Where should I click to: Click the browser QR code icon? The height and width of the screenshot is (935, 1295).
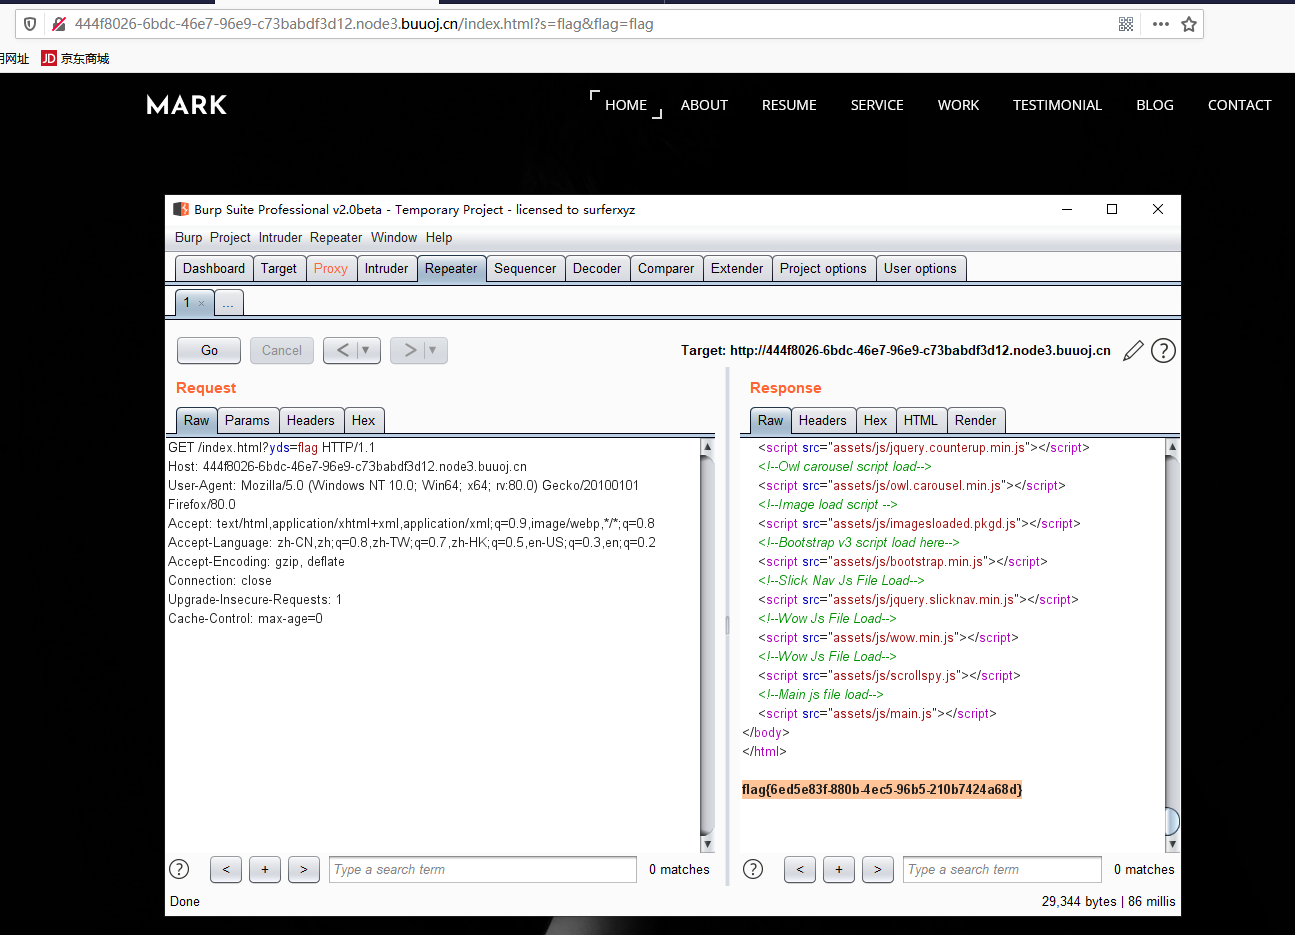pyautogui.click(x=1126, y=24)
